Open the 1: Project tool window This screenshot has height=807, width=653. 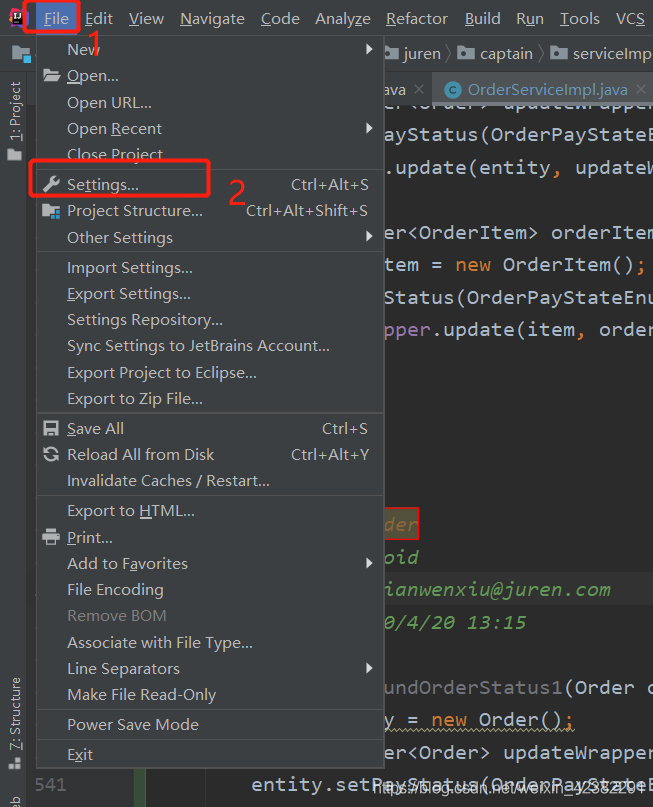tap(16, 110)
